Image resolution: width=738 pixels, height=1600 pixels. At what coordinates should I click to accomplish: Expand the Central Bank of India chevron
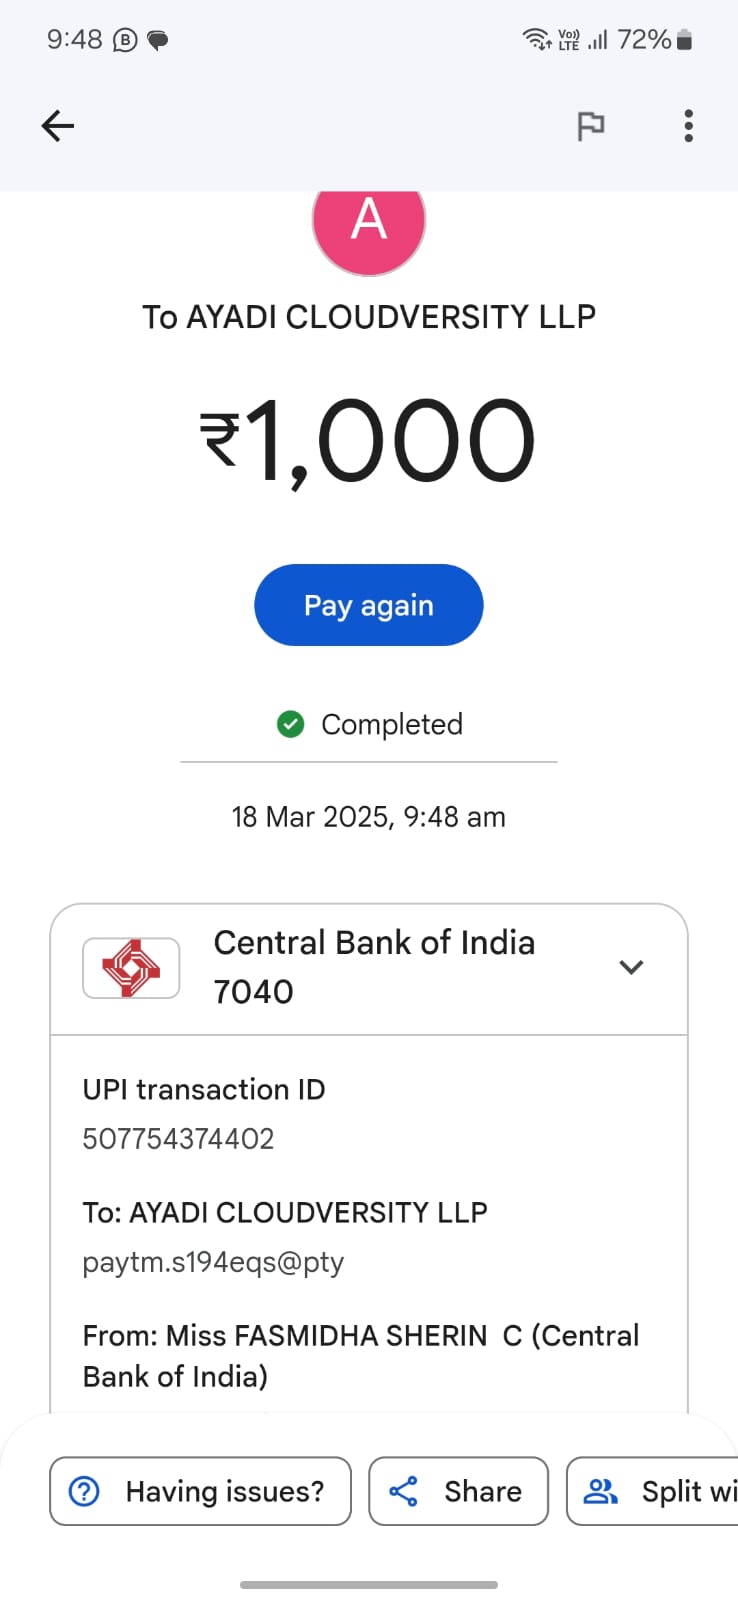631,967
